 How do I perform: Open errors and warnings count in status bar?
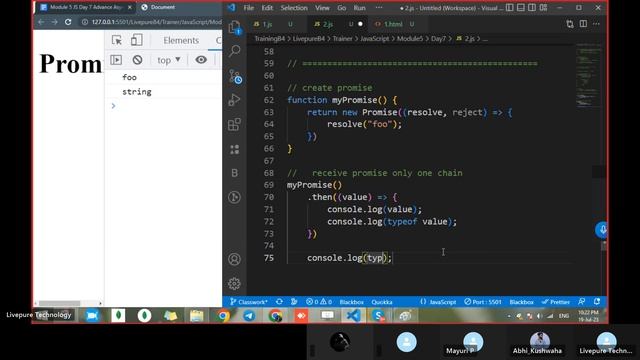[319, 302]
